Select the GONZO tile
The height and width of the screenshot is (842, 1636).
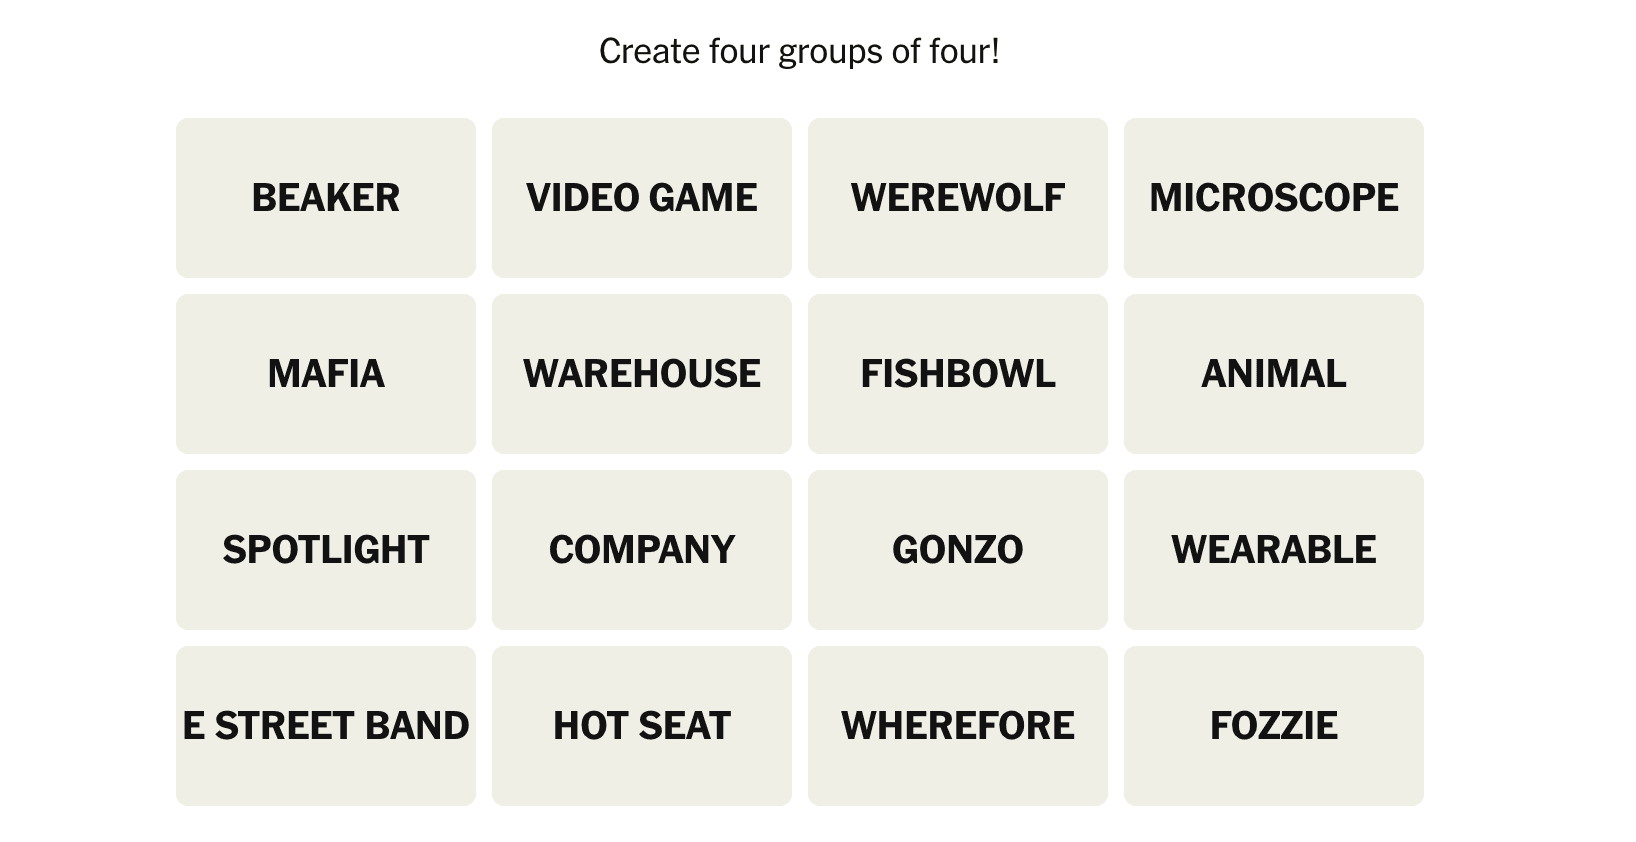(x=958, y=550)
